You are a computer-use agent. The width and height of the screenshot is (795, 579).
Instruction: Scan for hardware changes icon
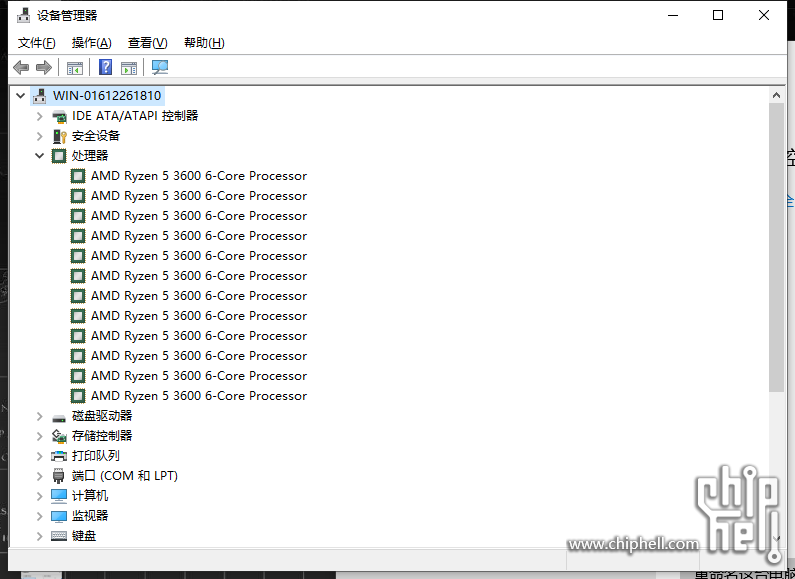(x=160, y=67)
